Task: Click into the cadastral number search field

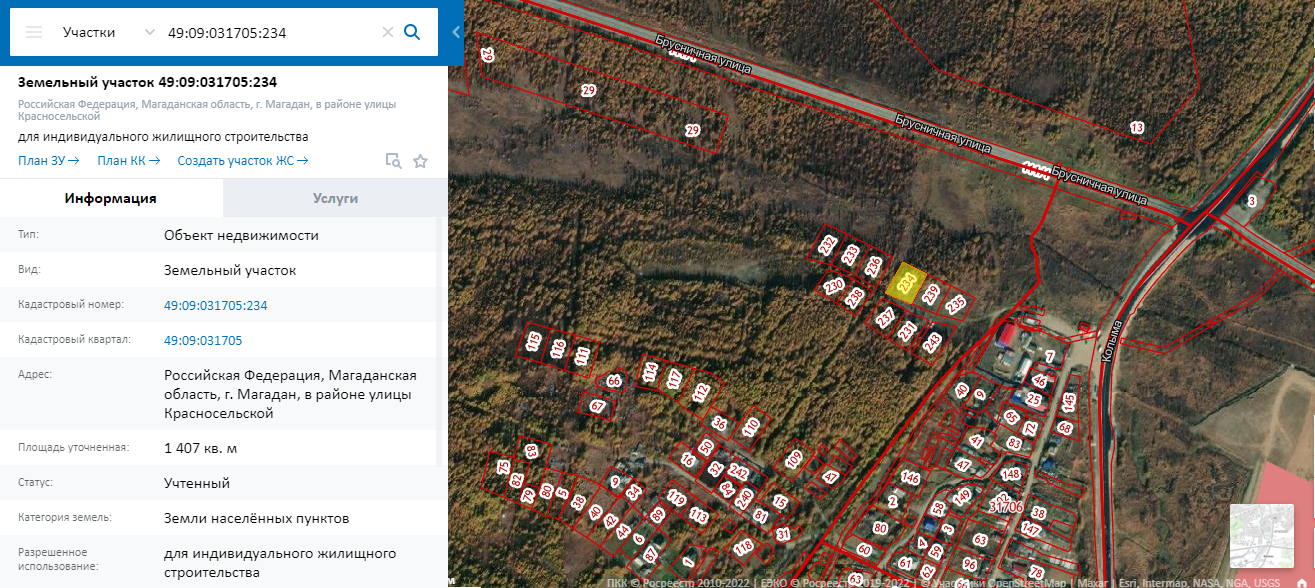Action: [270, 32]
